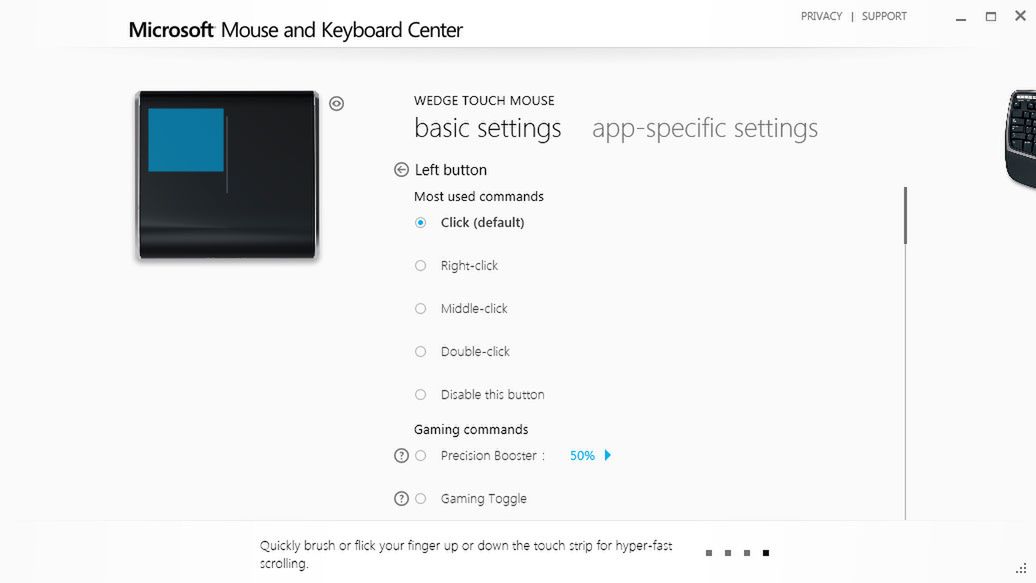Switch to app-specific settings tab
1036x583 pixels.
click(705, 129)
